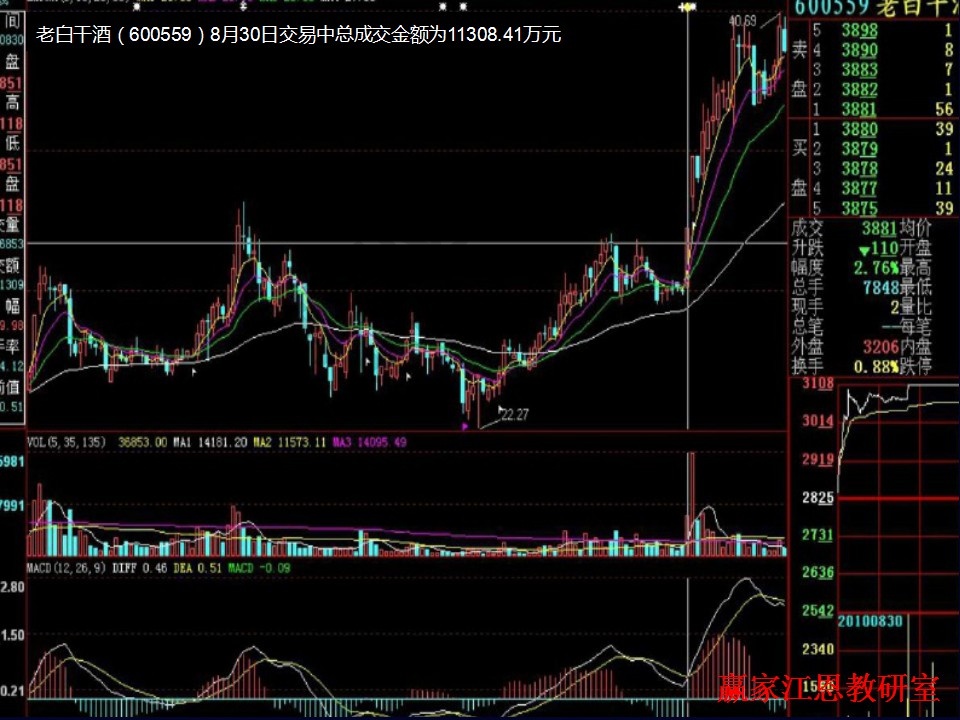This screenshot has width=960, height=720.
Task: Select the sell level 1 price 3881
Action: pyautogui.click(x=859, y=109)
